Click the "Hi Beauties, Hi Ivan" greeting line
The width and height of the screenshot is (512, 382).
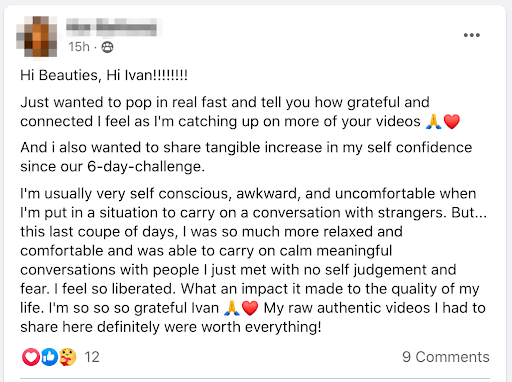click(x=104, y=75)
